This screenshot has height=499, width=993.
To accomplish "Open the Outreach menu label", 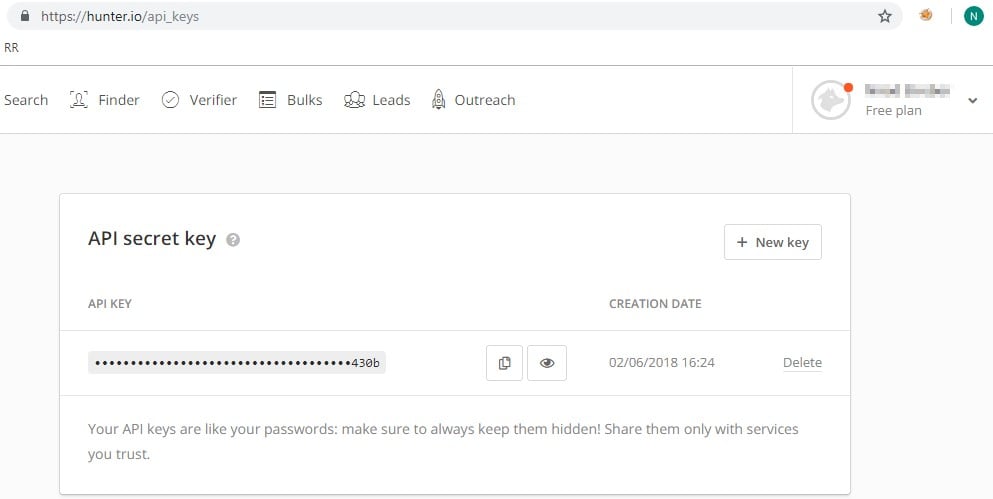I will point(485,100).
